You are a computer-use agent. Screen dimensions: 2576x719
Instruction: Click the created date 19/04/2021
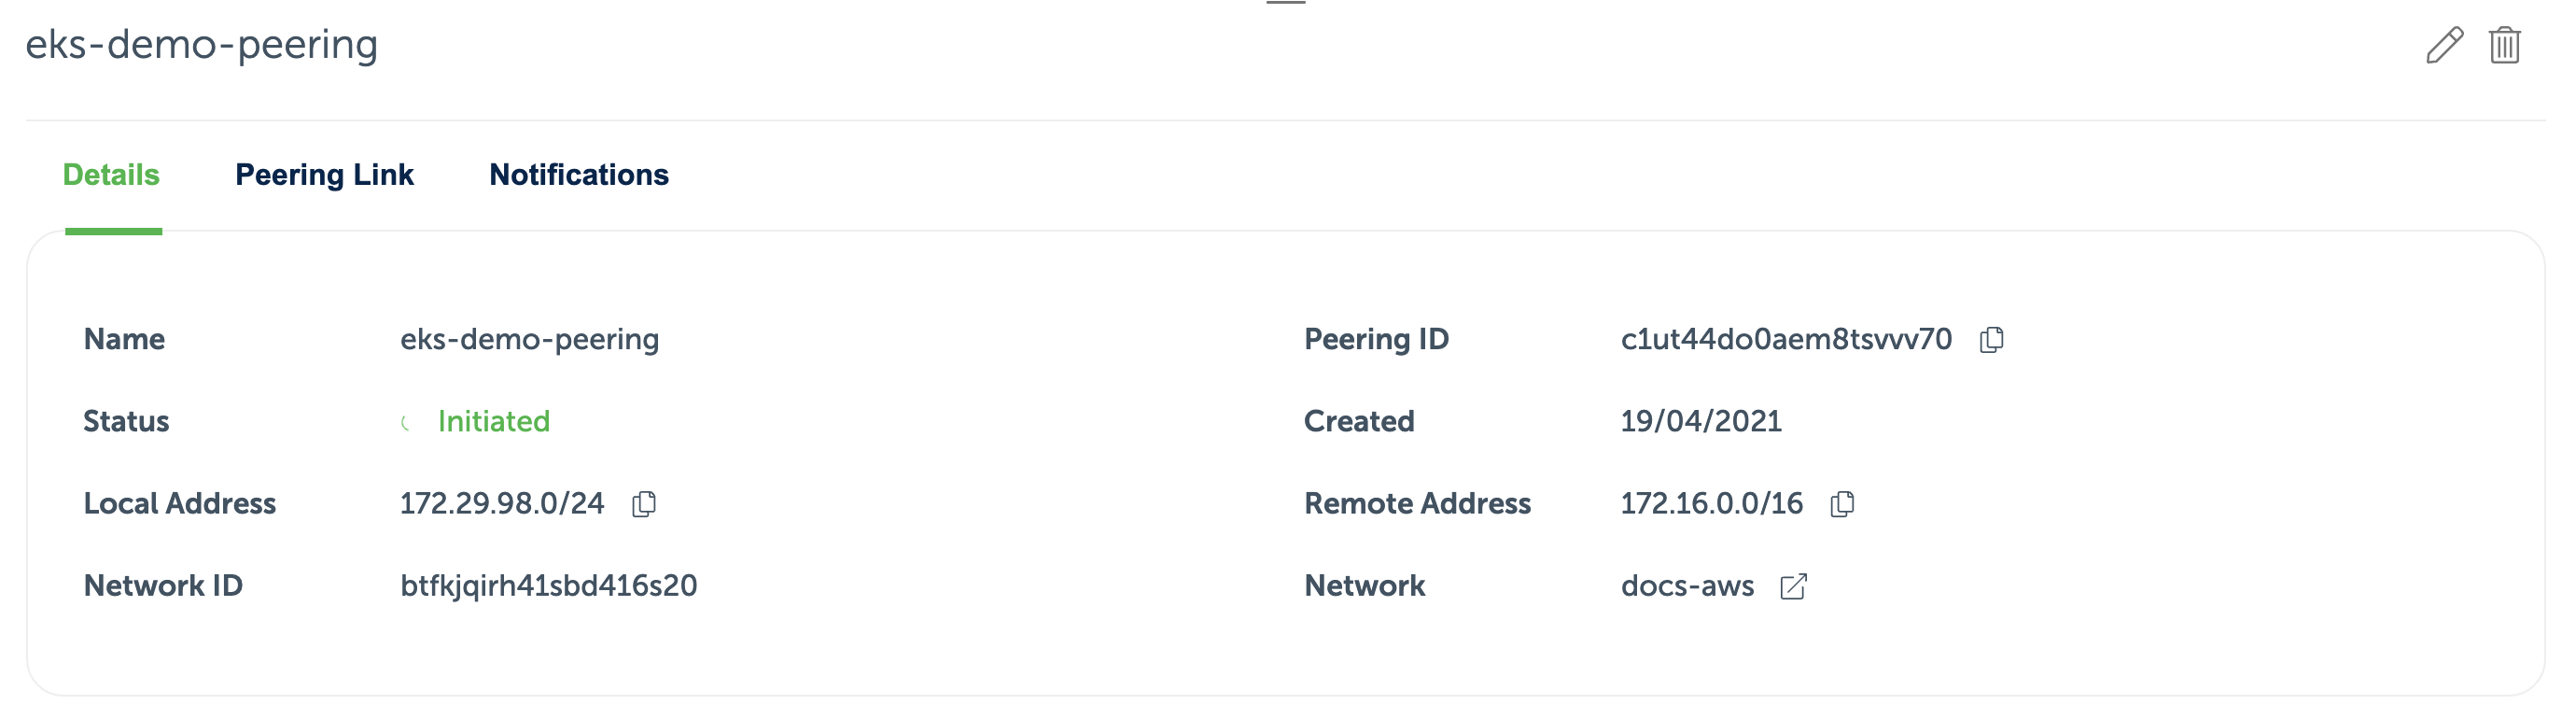pyautogui.click(x=1700, y=422)
